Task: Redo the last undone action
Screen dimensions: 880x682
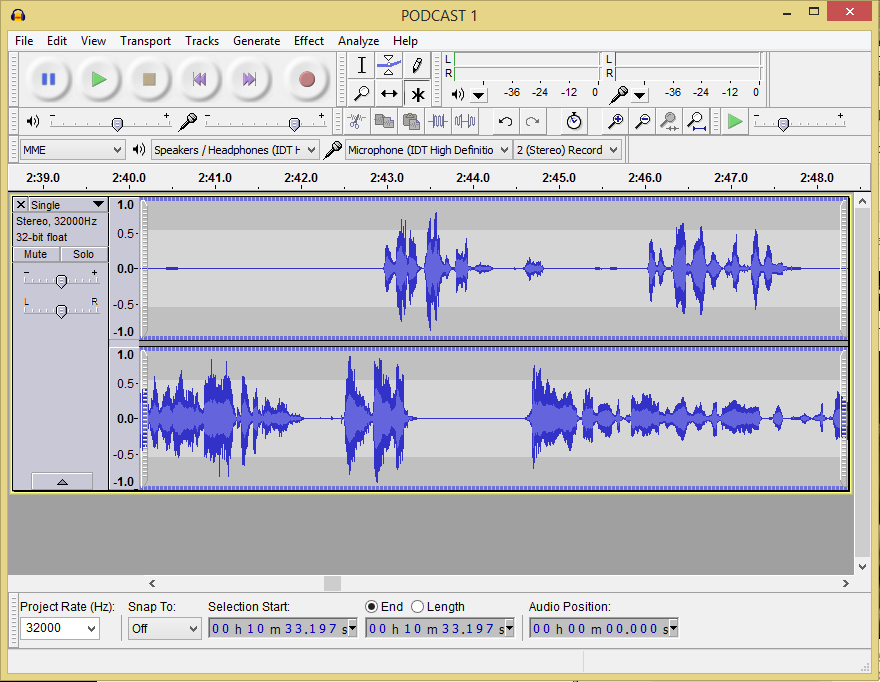Action: click(x=532, y=121)
